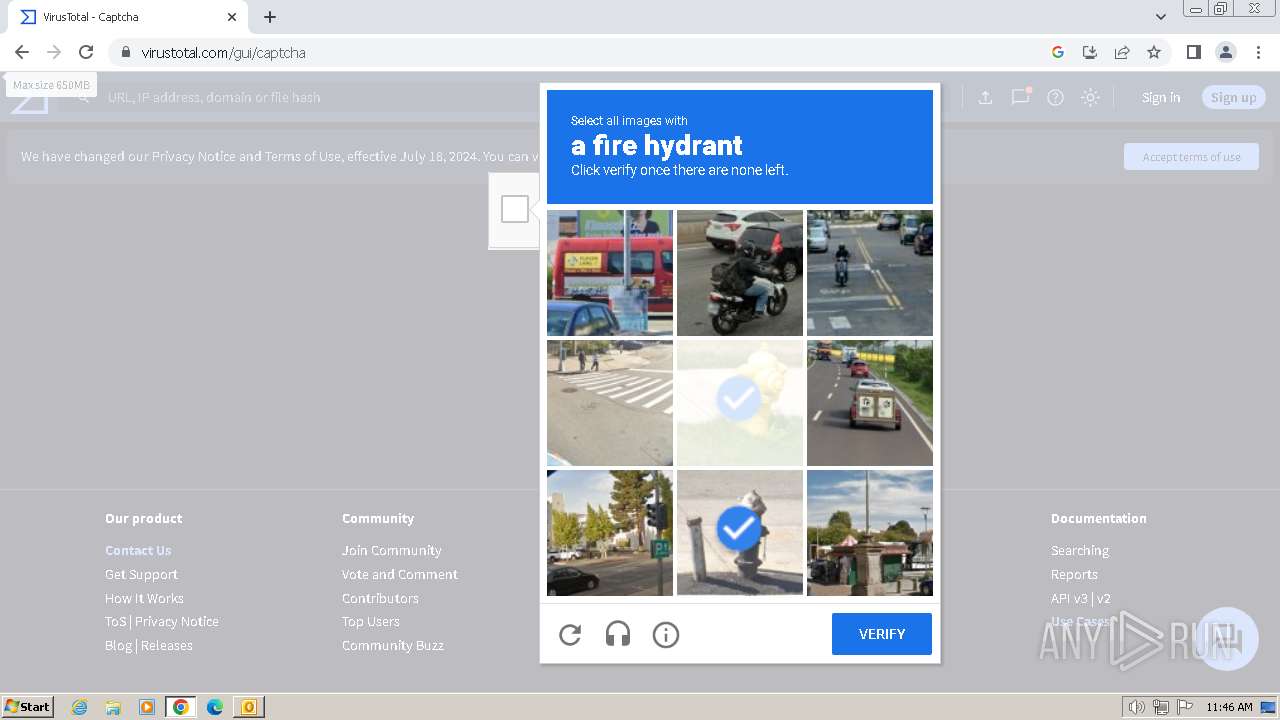Image resolution: width=1280 pixels, height=720 pixels.
Task: Switch to Chrome in the taskbar
Action: click(181, 707)
